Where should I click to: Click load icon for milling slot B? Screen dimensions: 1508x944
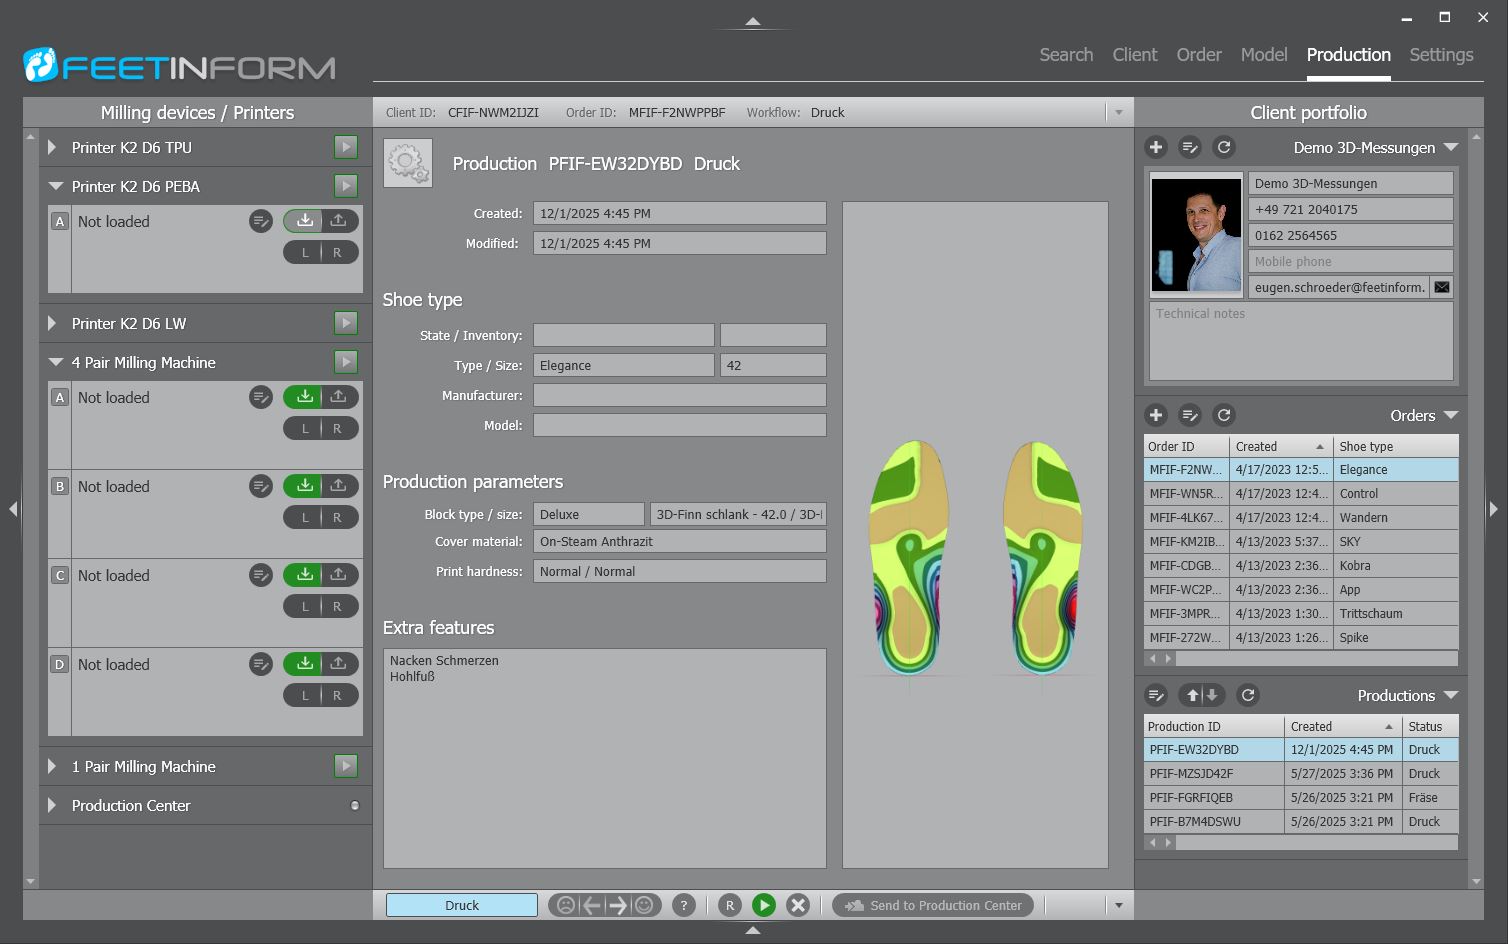304,486
